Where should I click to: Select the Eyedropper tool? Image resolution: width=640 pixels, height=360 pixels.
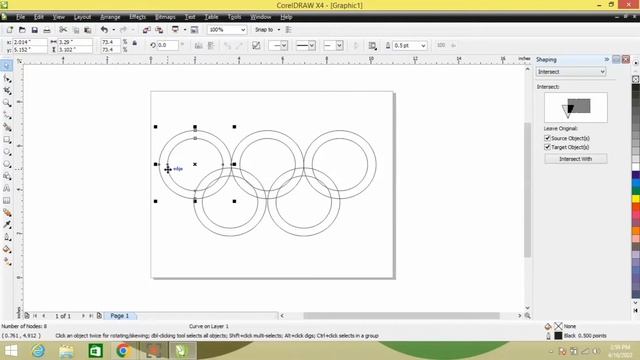pyautogui.click(x=7, y=225)
